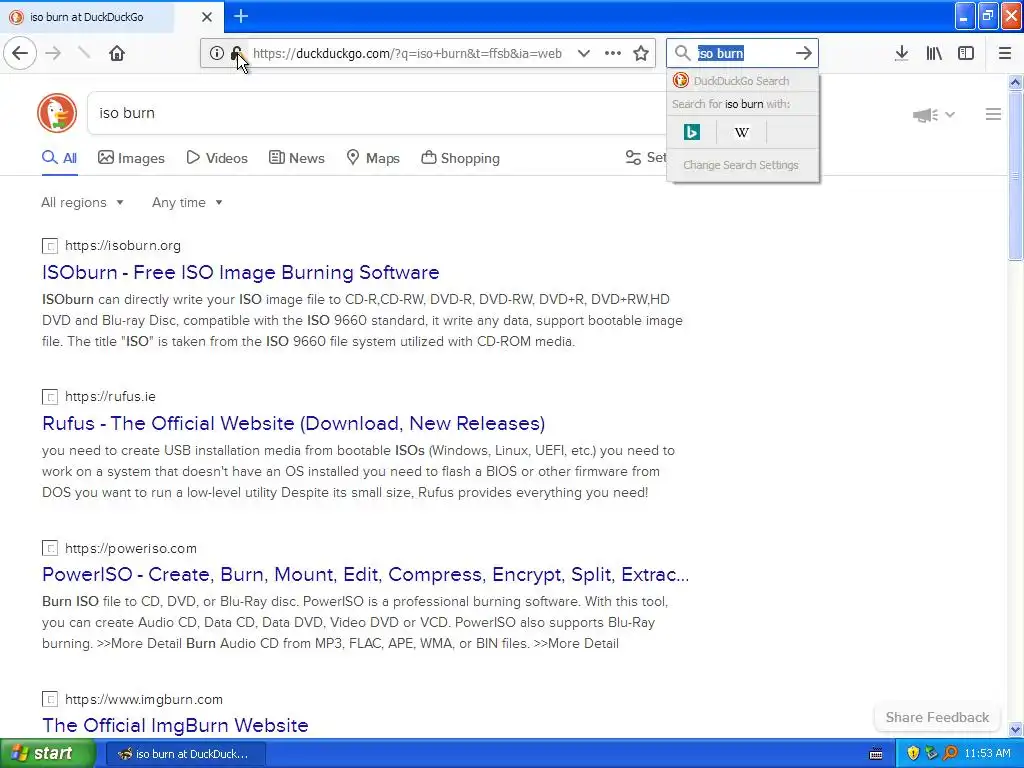The width and height of the screenshot is (1024, 768).
Task: Choose DuckDuckGo Search in the suggestion panel
Action: coord(743,81)
